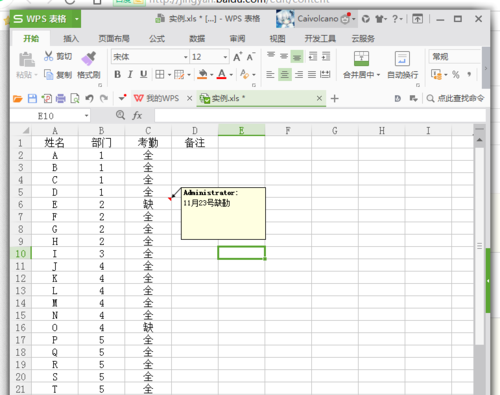Open the font name dropdown showing 宋体
The width and height of the screenshot is (500, 395).
[x=150, y=57]
